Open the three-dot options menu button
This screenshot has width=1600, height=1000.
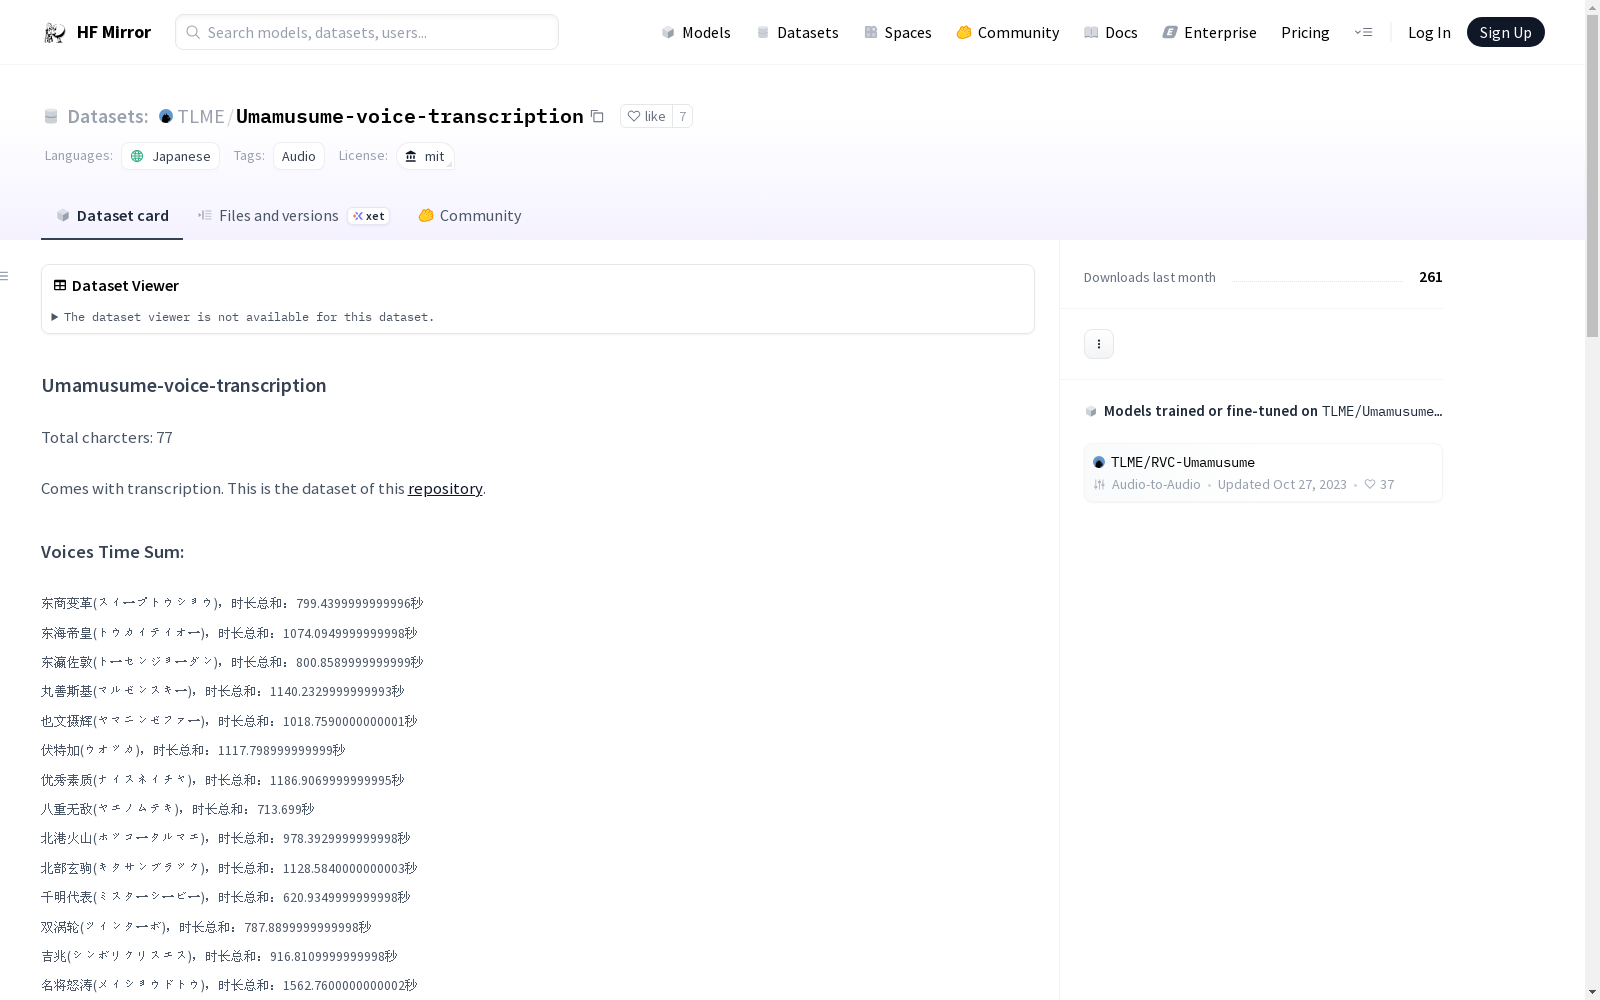(x=1099, y=344)
